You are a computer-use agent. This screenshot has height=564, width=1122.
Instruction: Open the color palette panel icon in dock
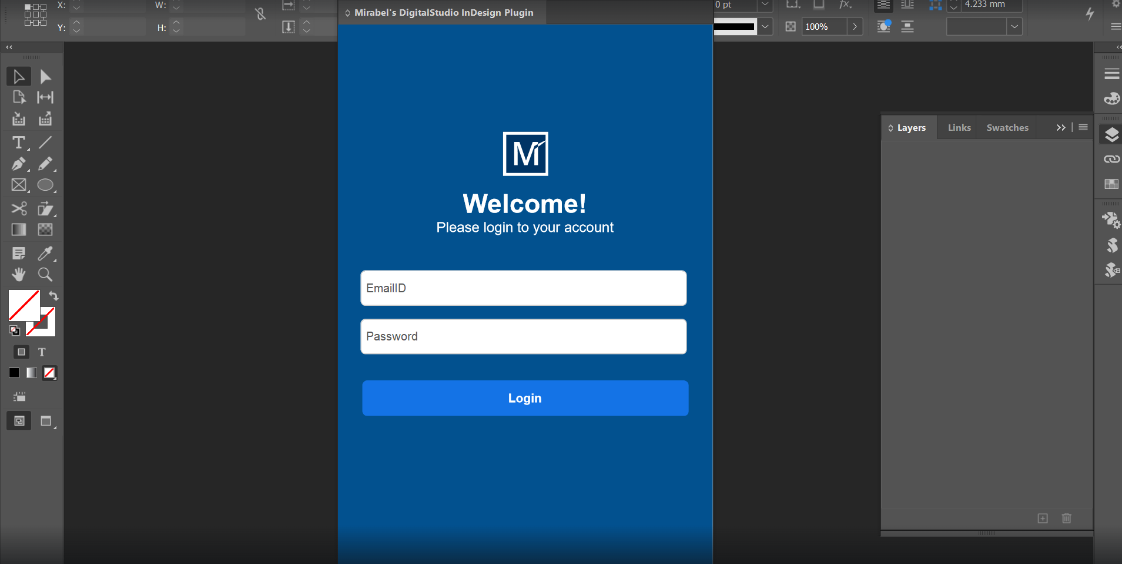click(1111, 98)
